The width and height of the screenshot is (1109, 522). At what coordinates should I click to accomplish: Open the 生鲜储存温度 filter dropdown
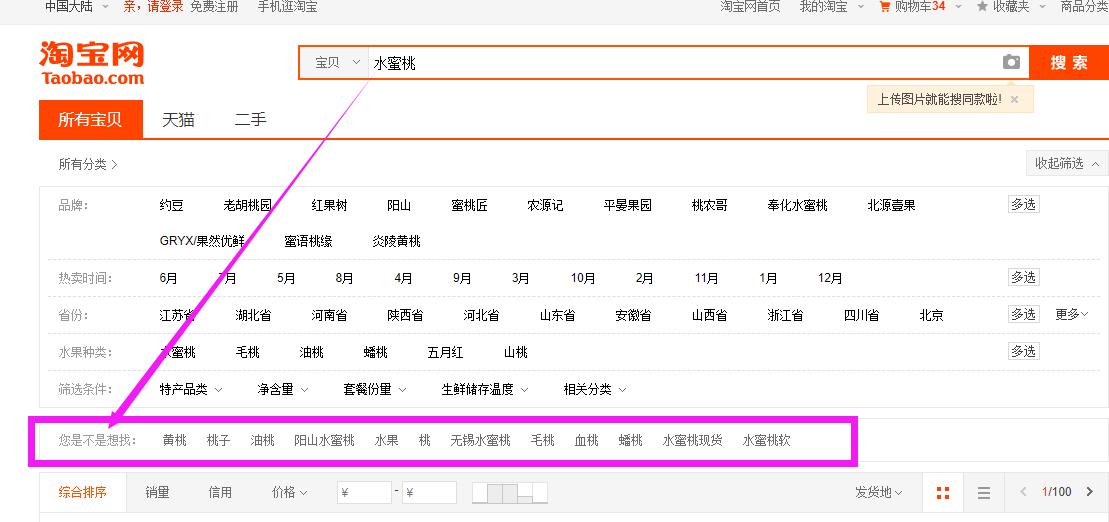(485, 389)
